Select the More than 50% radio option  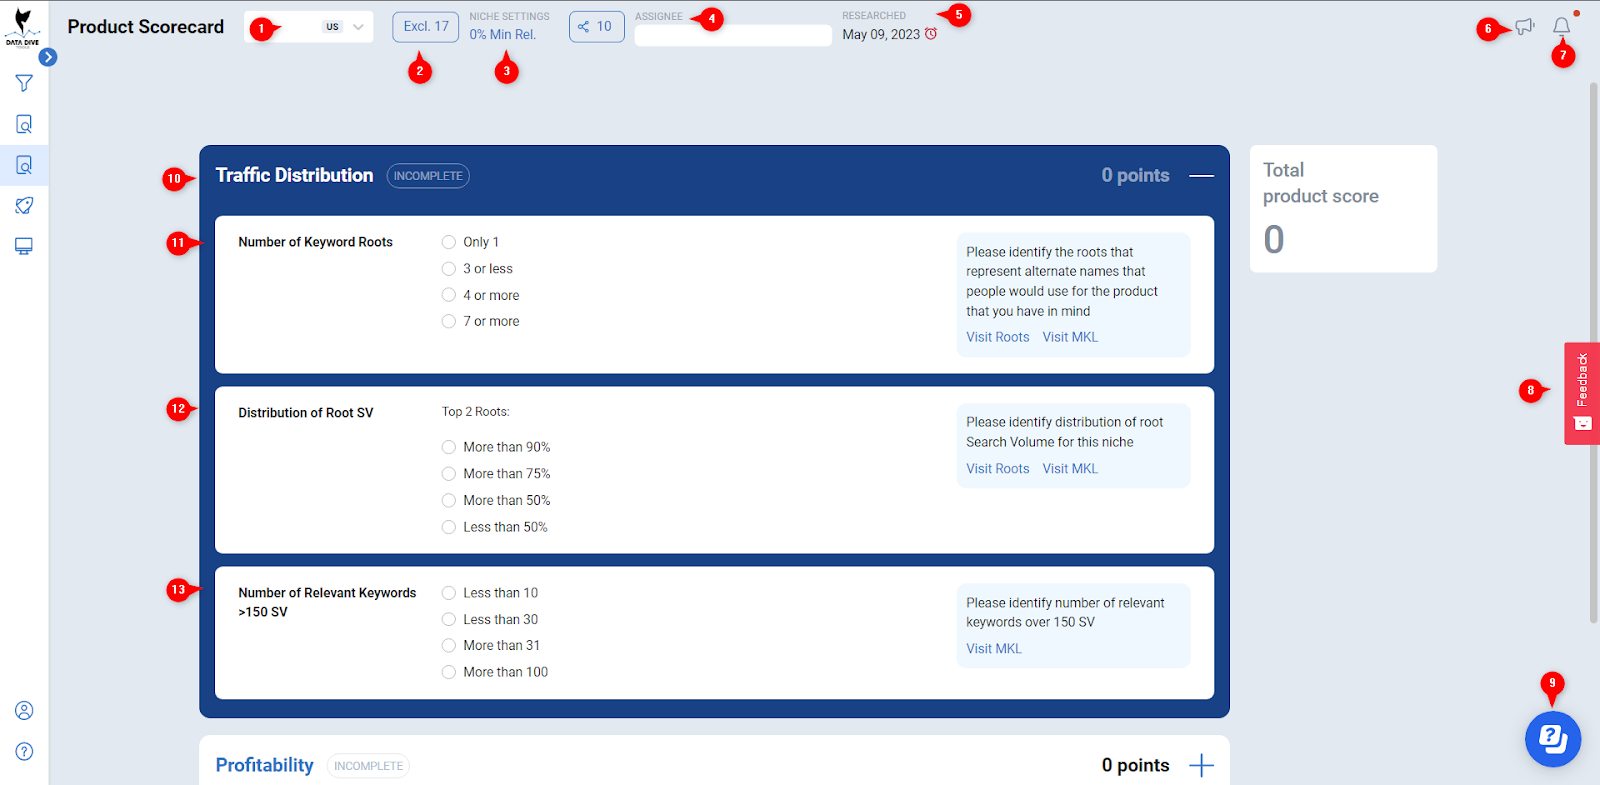click(x=449, y=500)
